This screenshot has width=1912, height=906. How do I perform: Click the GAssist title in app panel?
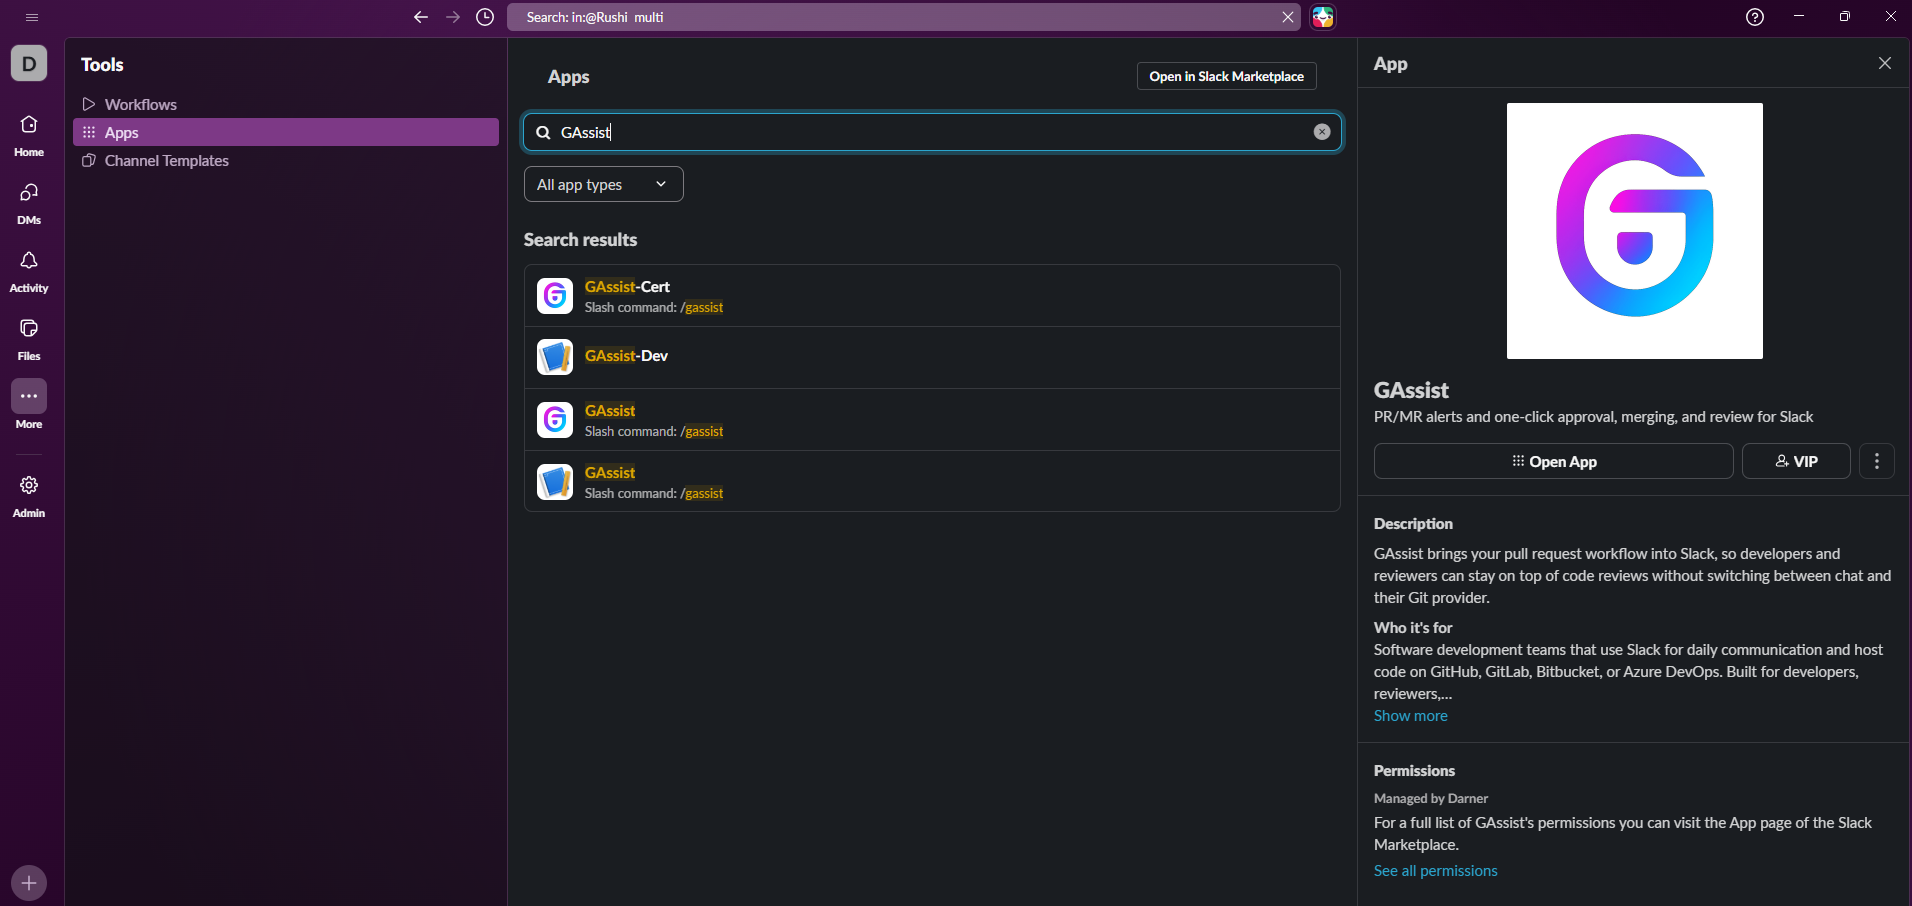(1411, 390)
